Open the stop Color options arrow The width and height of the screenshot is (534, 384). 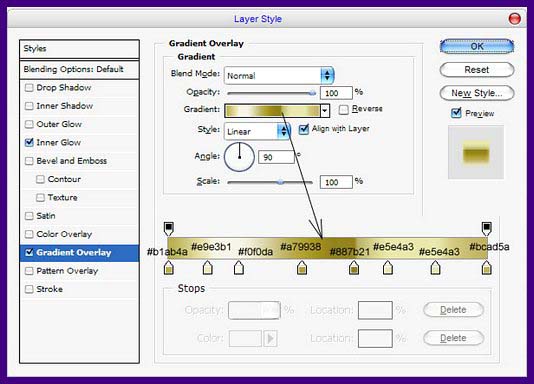[x=270, y=339]
